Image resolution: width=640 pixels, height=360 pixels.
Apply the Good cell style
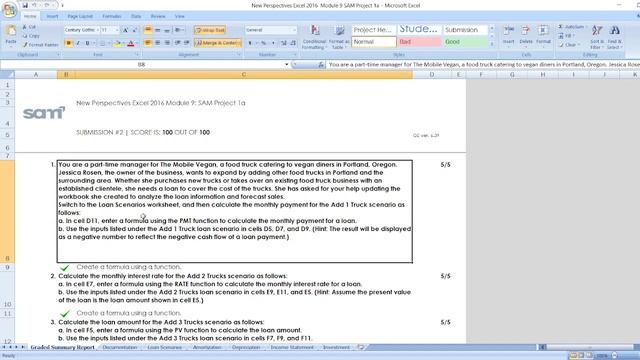pos(465,42)
